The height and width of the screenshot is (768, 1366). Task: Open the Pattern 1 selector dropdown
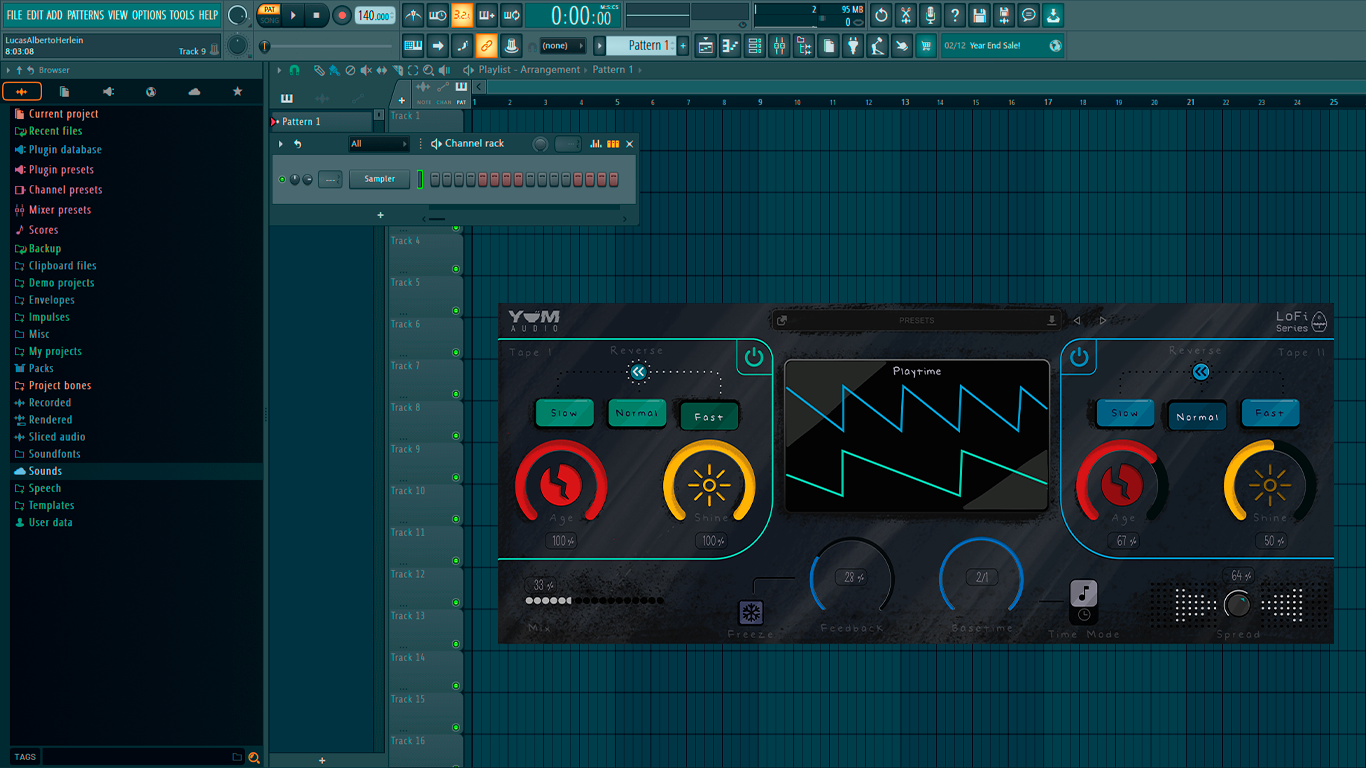pos(643,45)
